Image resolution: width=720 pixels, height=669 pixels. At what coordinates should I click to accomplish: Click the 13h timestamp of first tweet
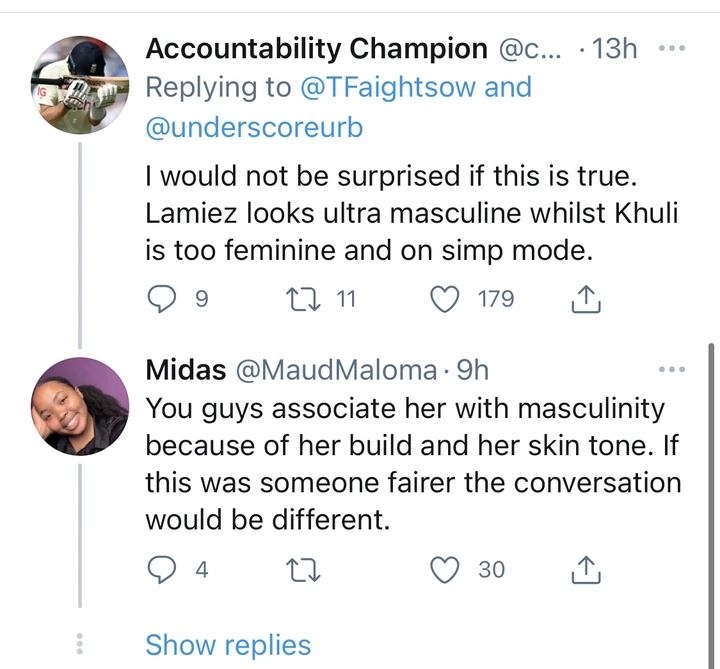pos(614,48)
